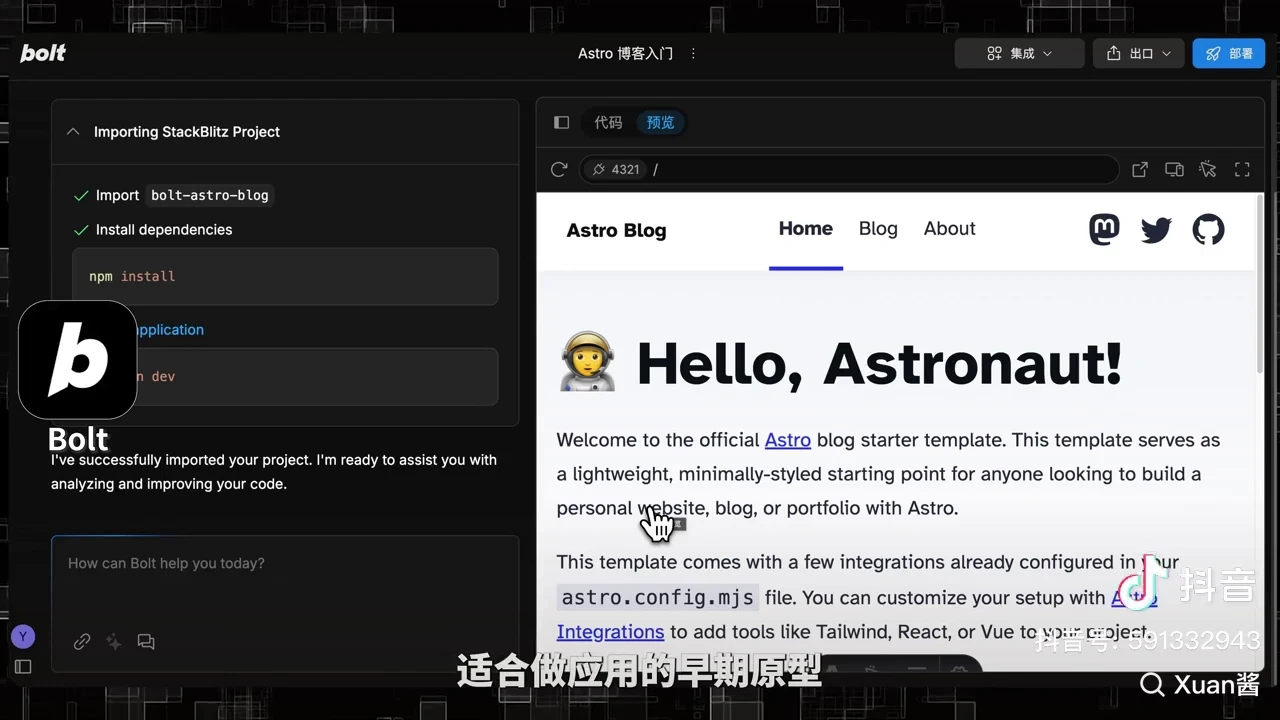1280x720 pixels.
Task: Click the Astro Blog site title
Action: 616,230
